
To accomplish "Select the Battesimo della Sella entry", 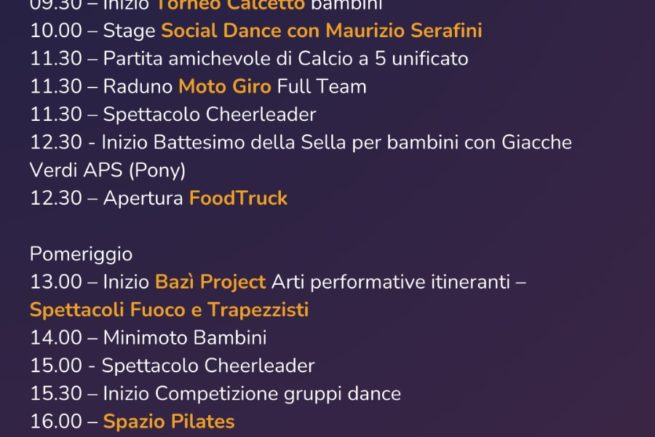I will click(300, 142).
